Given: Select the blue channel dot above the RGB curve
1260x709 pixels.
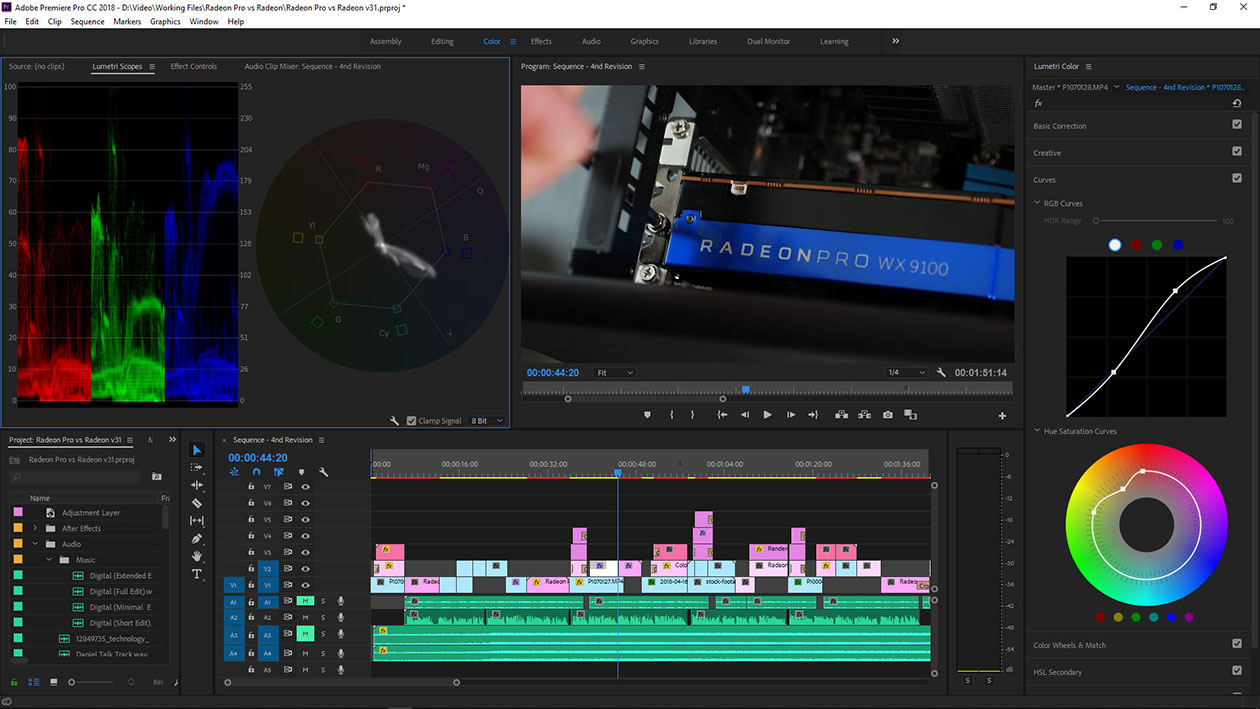Looking at the screenshot, I should (x=1178, y=244).
